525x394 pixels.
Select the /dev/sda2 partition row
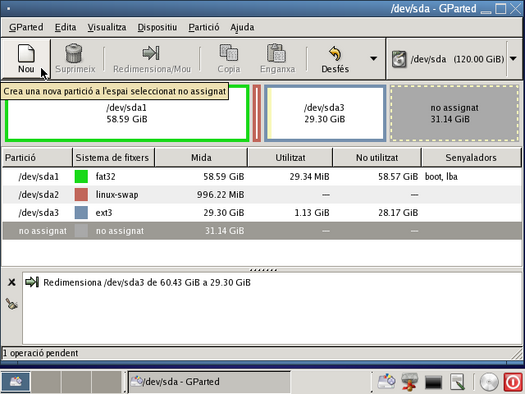pyautogui.click(x=262, y=194)
